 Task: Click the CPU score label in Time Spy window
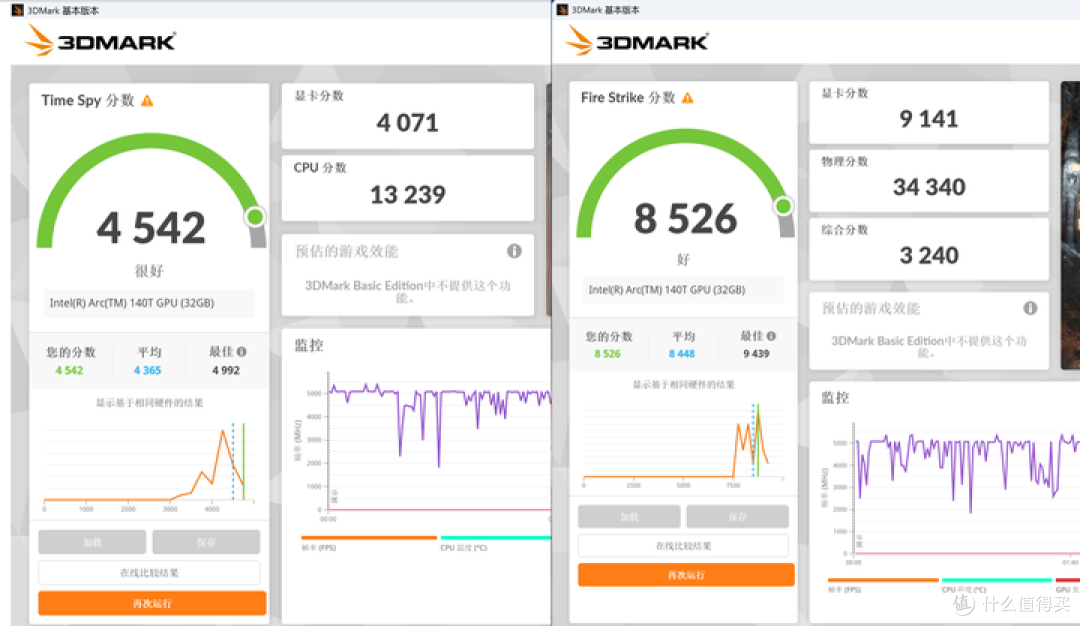pyautogui.click(x=320, y=167)
